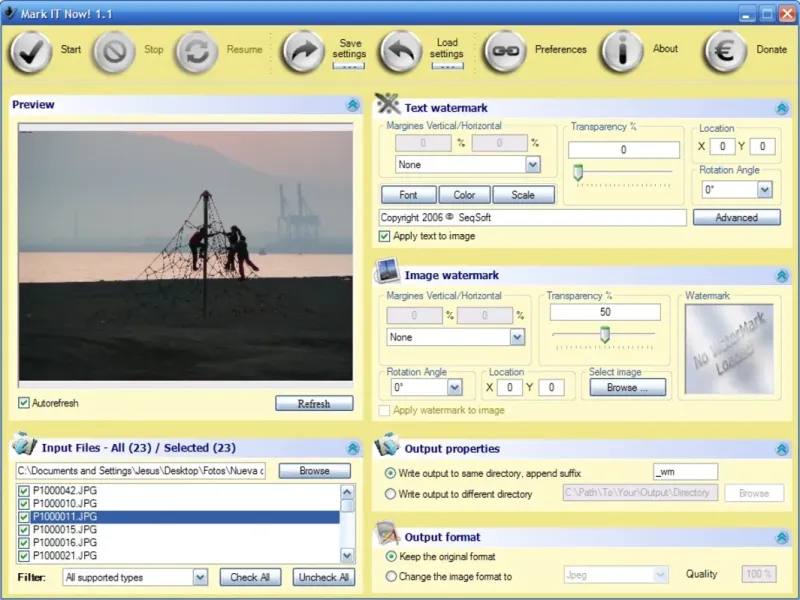This screenshot has height=600, width=800.
Task: Click the Load settings label
Action: tap(446, 48)
